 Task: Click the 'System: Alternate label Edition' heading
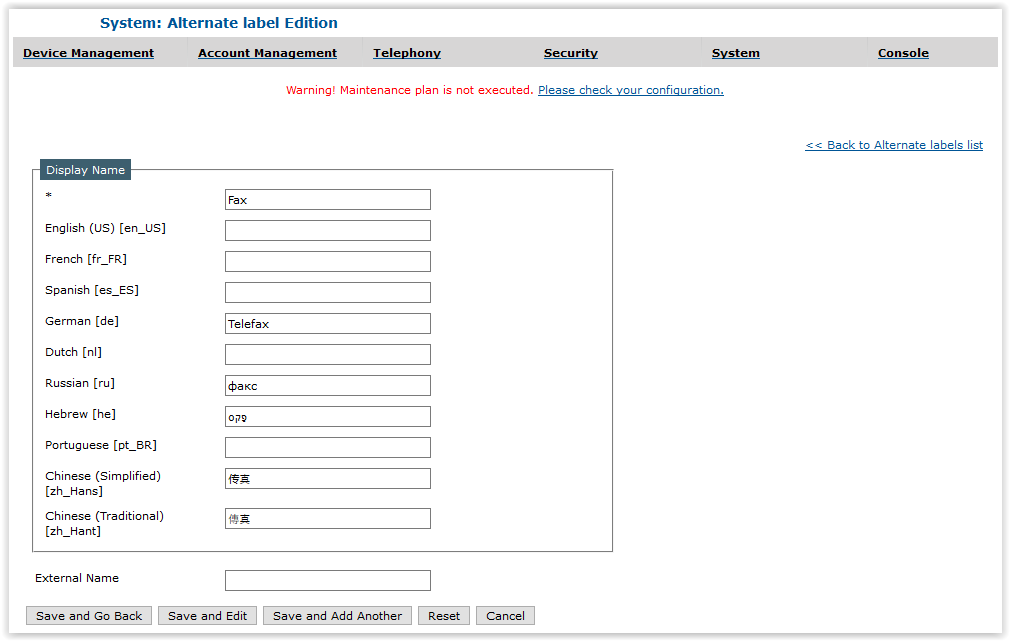[x=218, y=23]
